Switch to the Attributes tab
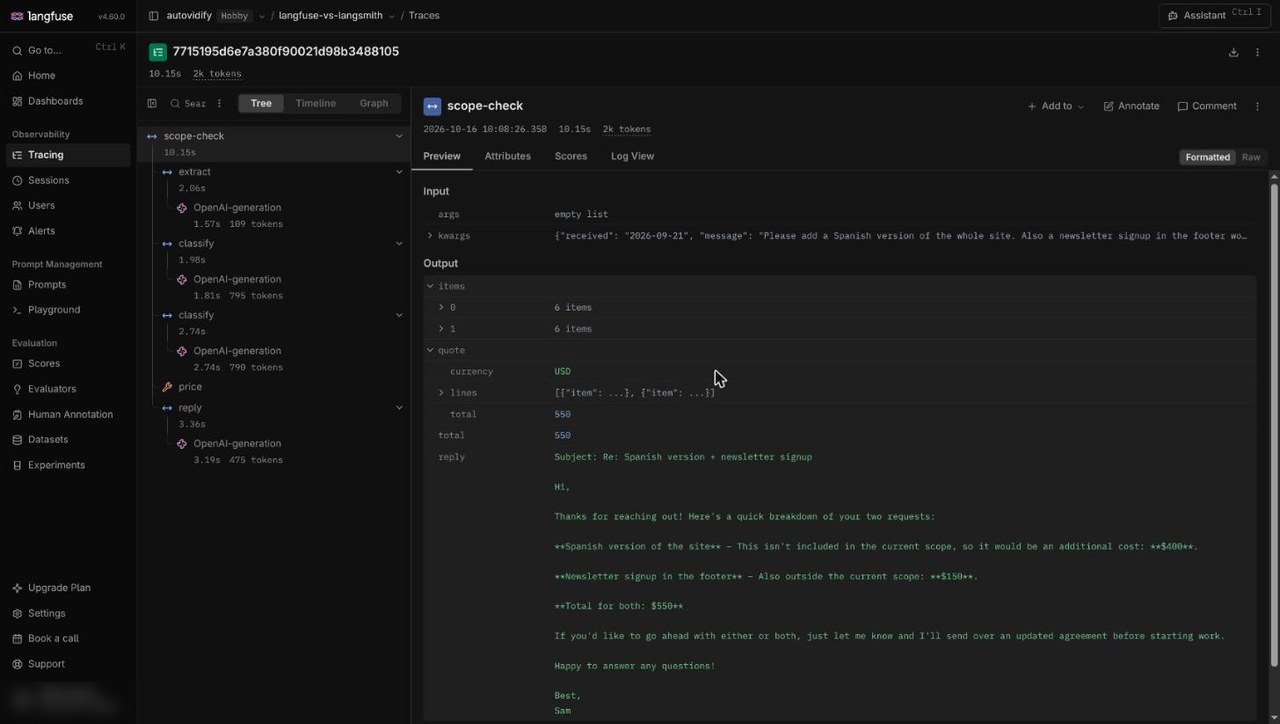 (507, 156)
